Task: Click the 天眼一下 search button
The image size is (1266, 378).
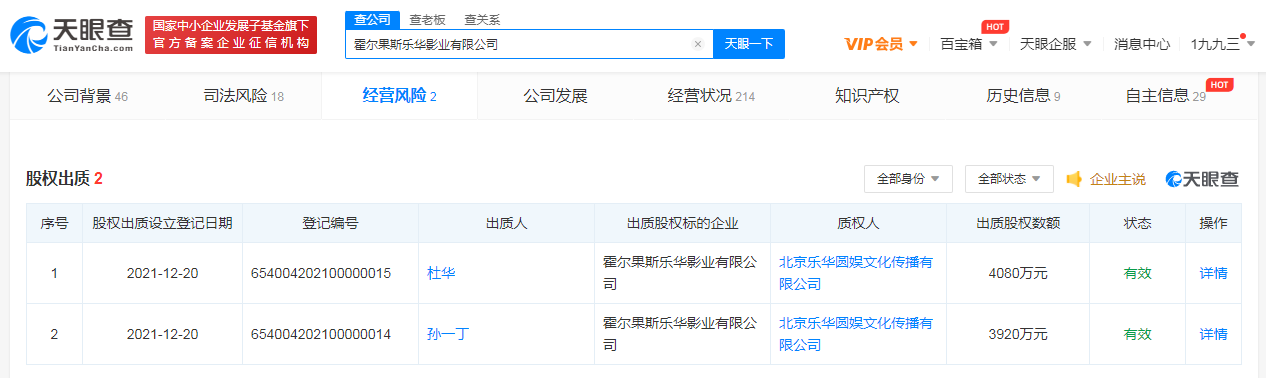Action: point(749,44)
